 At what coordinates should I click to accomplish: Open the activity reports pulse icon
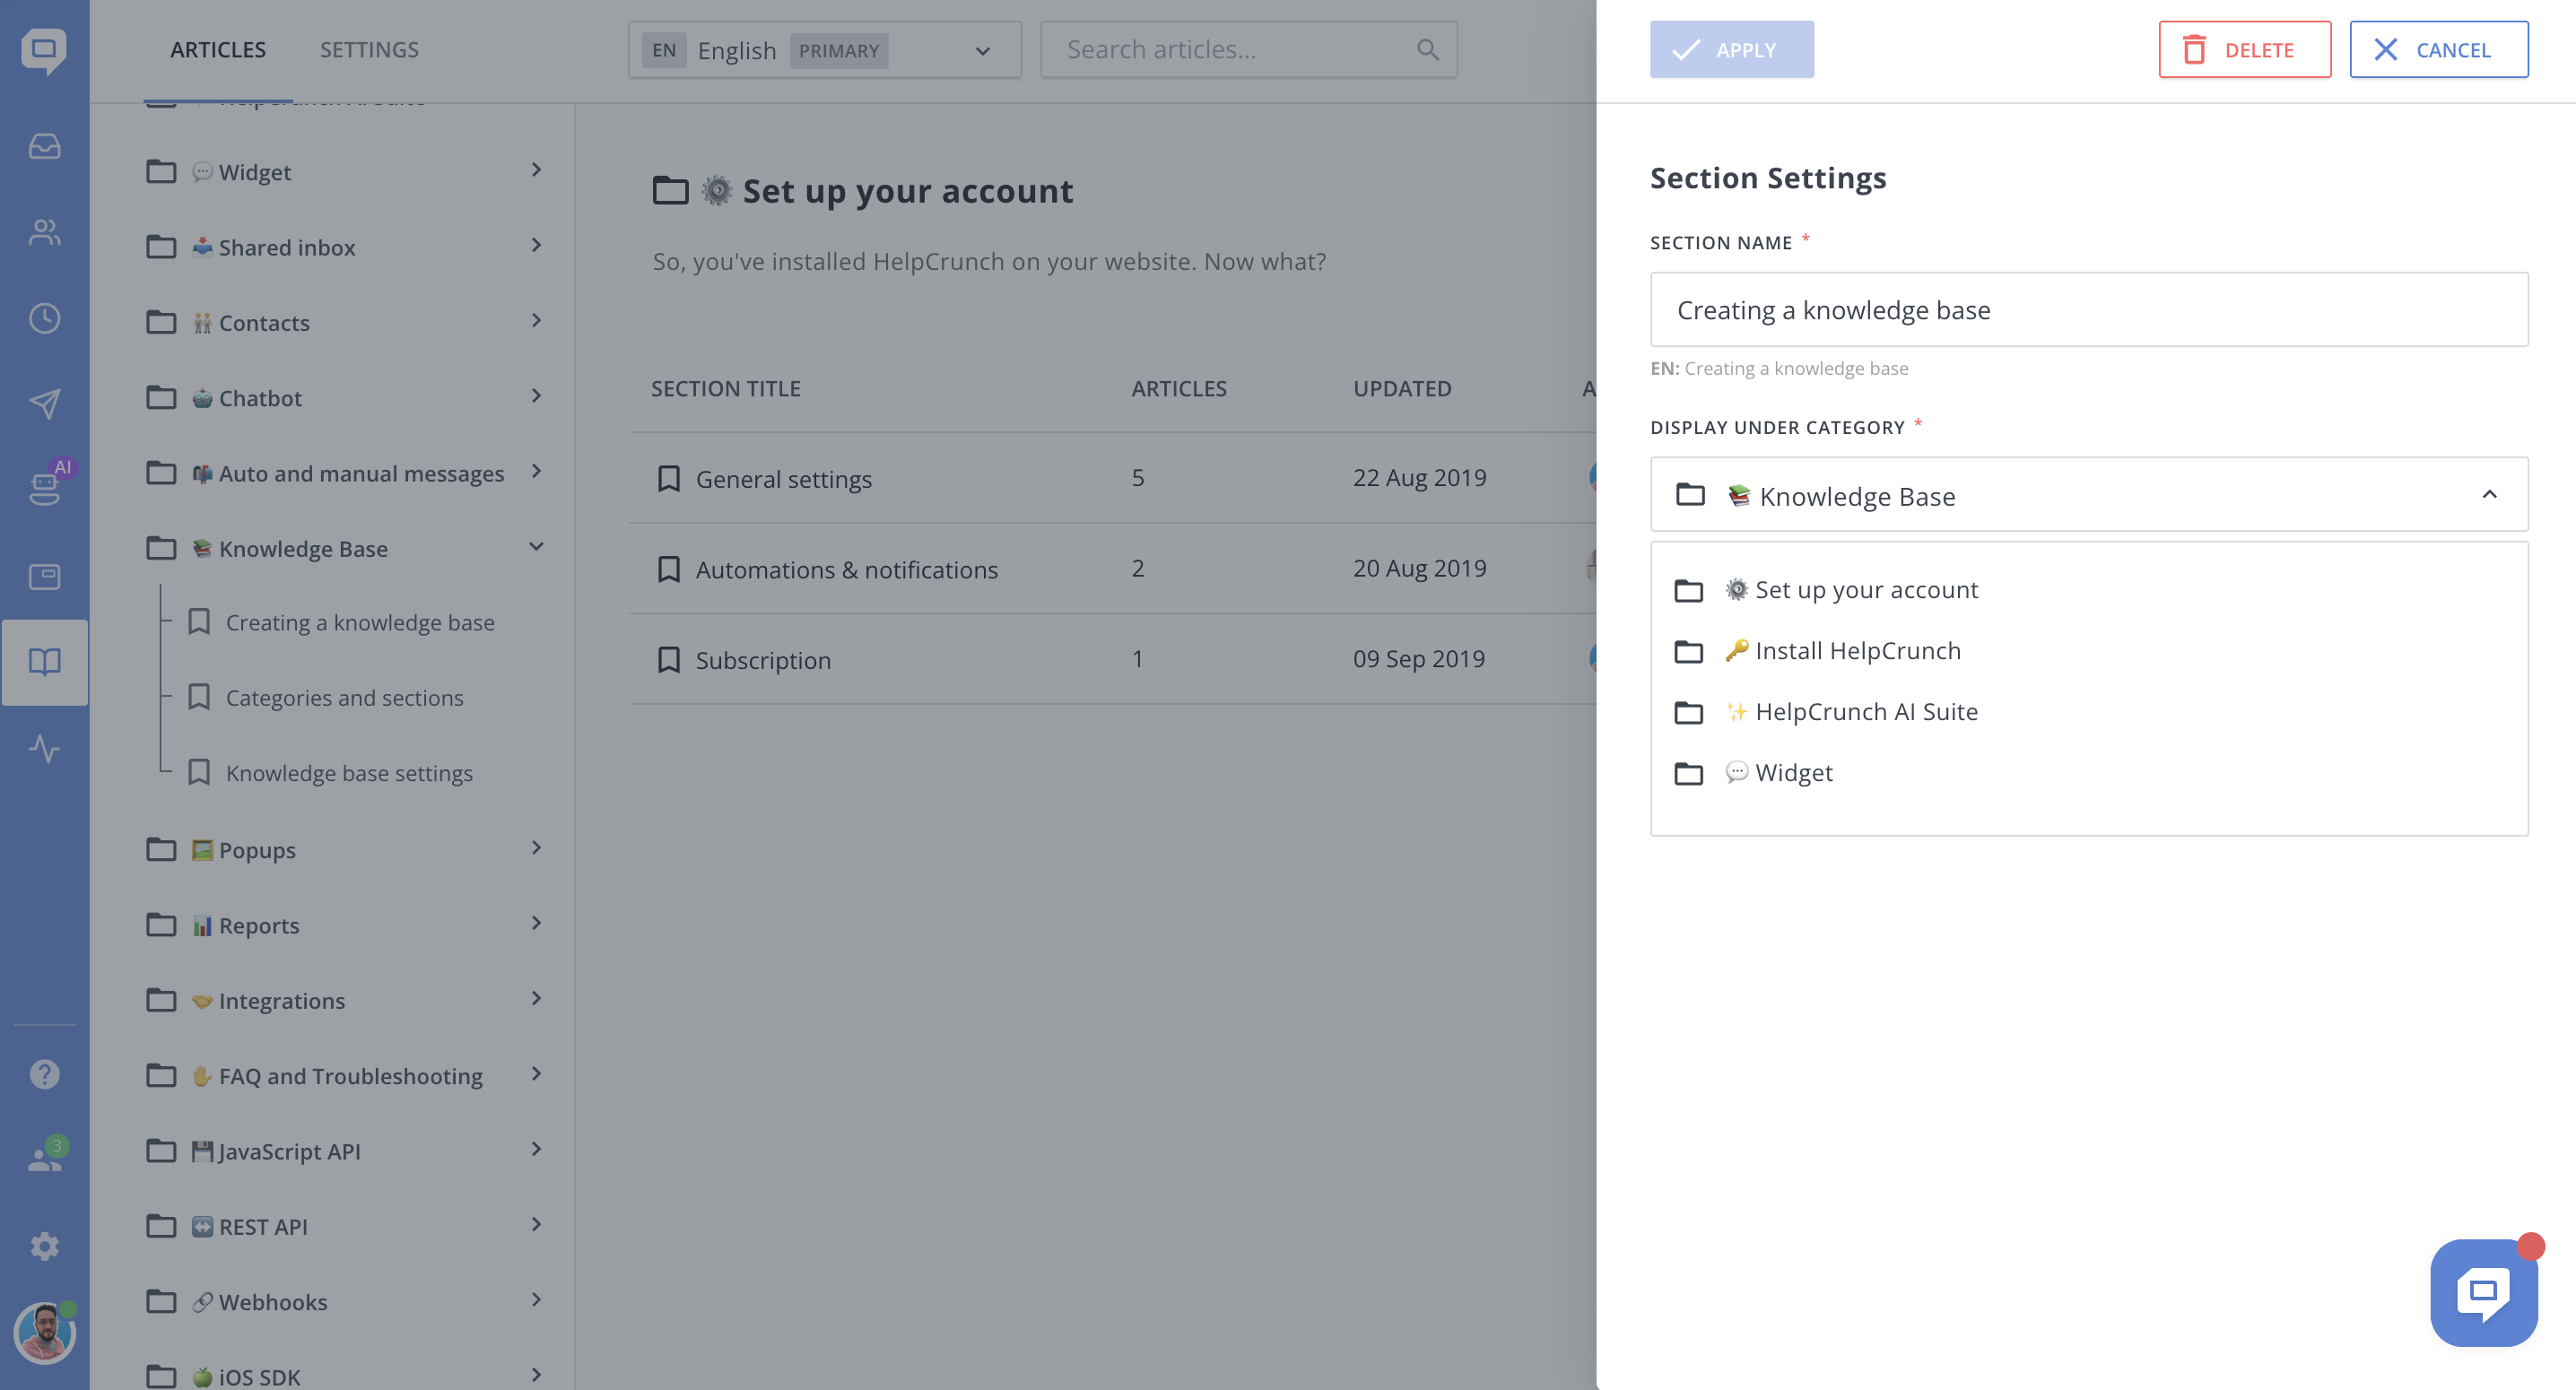[x=44, y=748]
